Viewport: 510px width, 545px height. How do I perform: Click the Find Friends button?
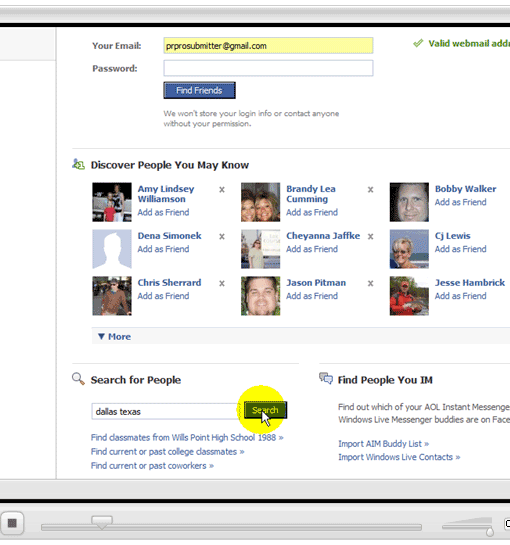200,90
